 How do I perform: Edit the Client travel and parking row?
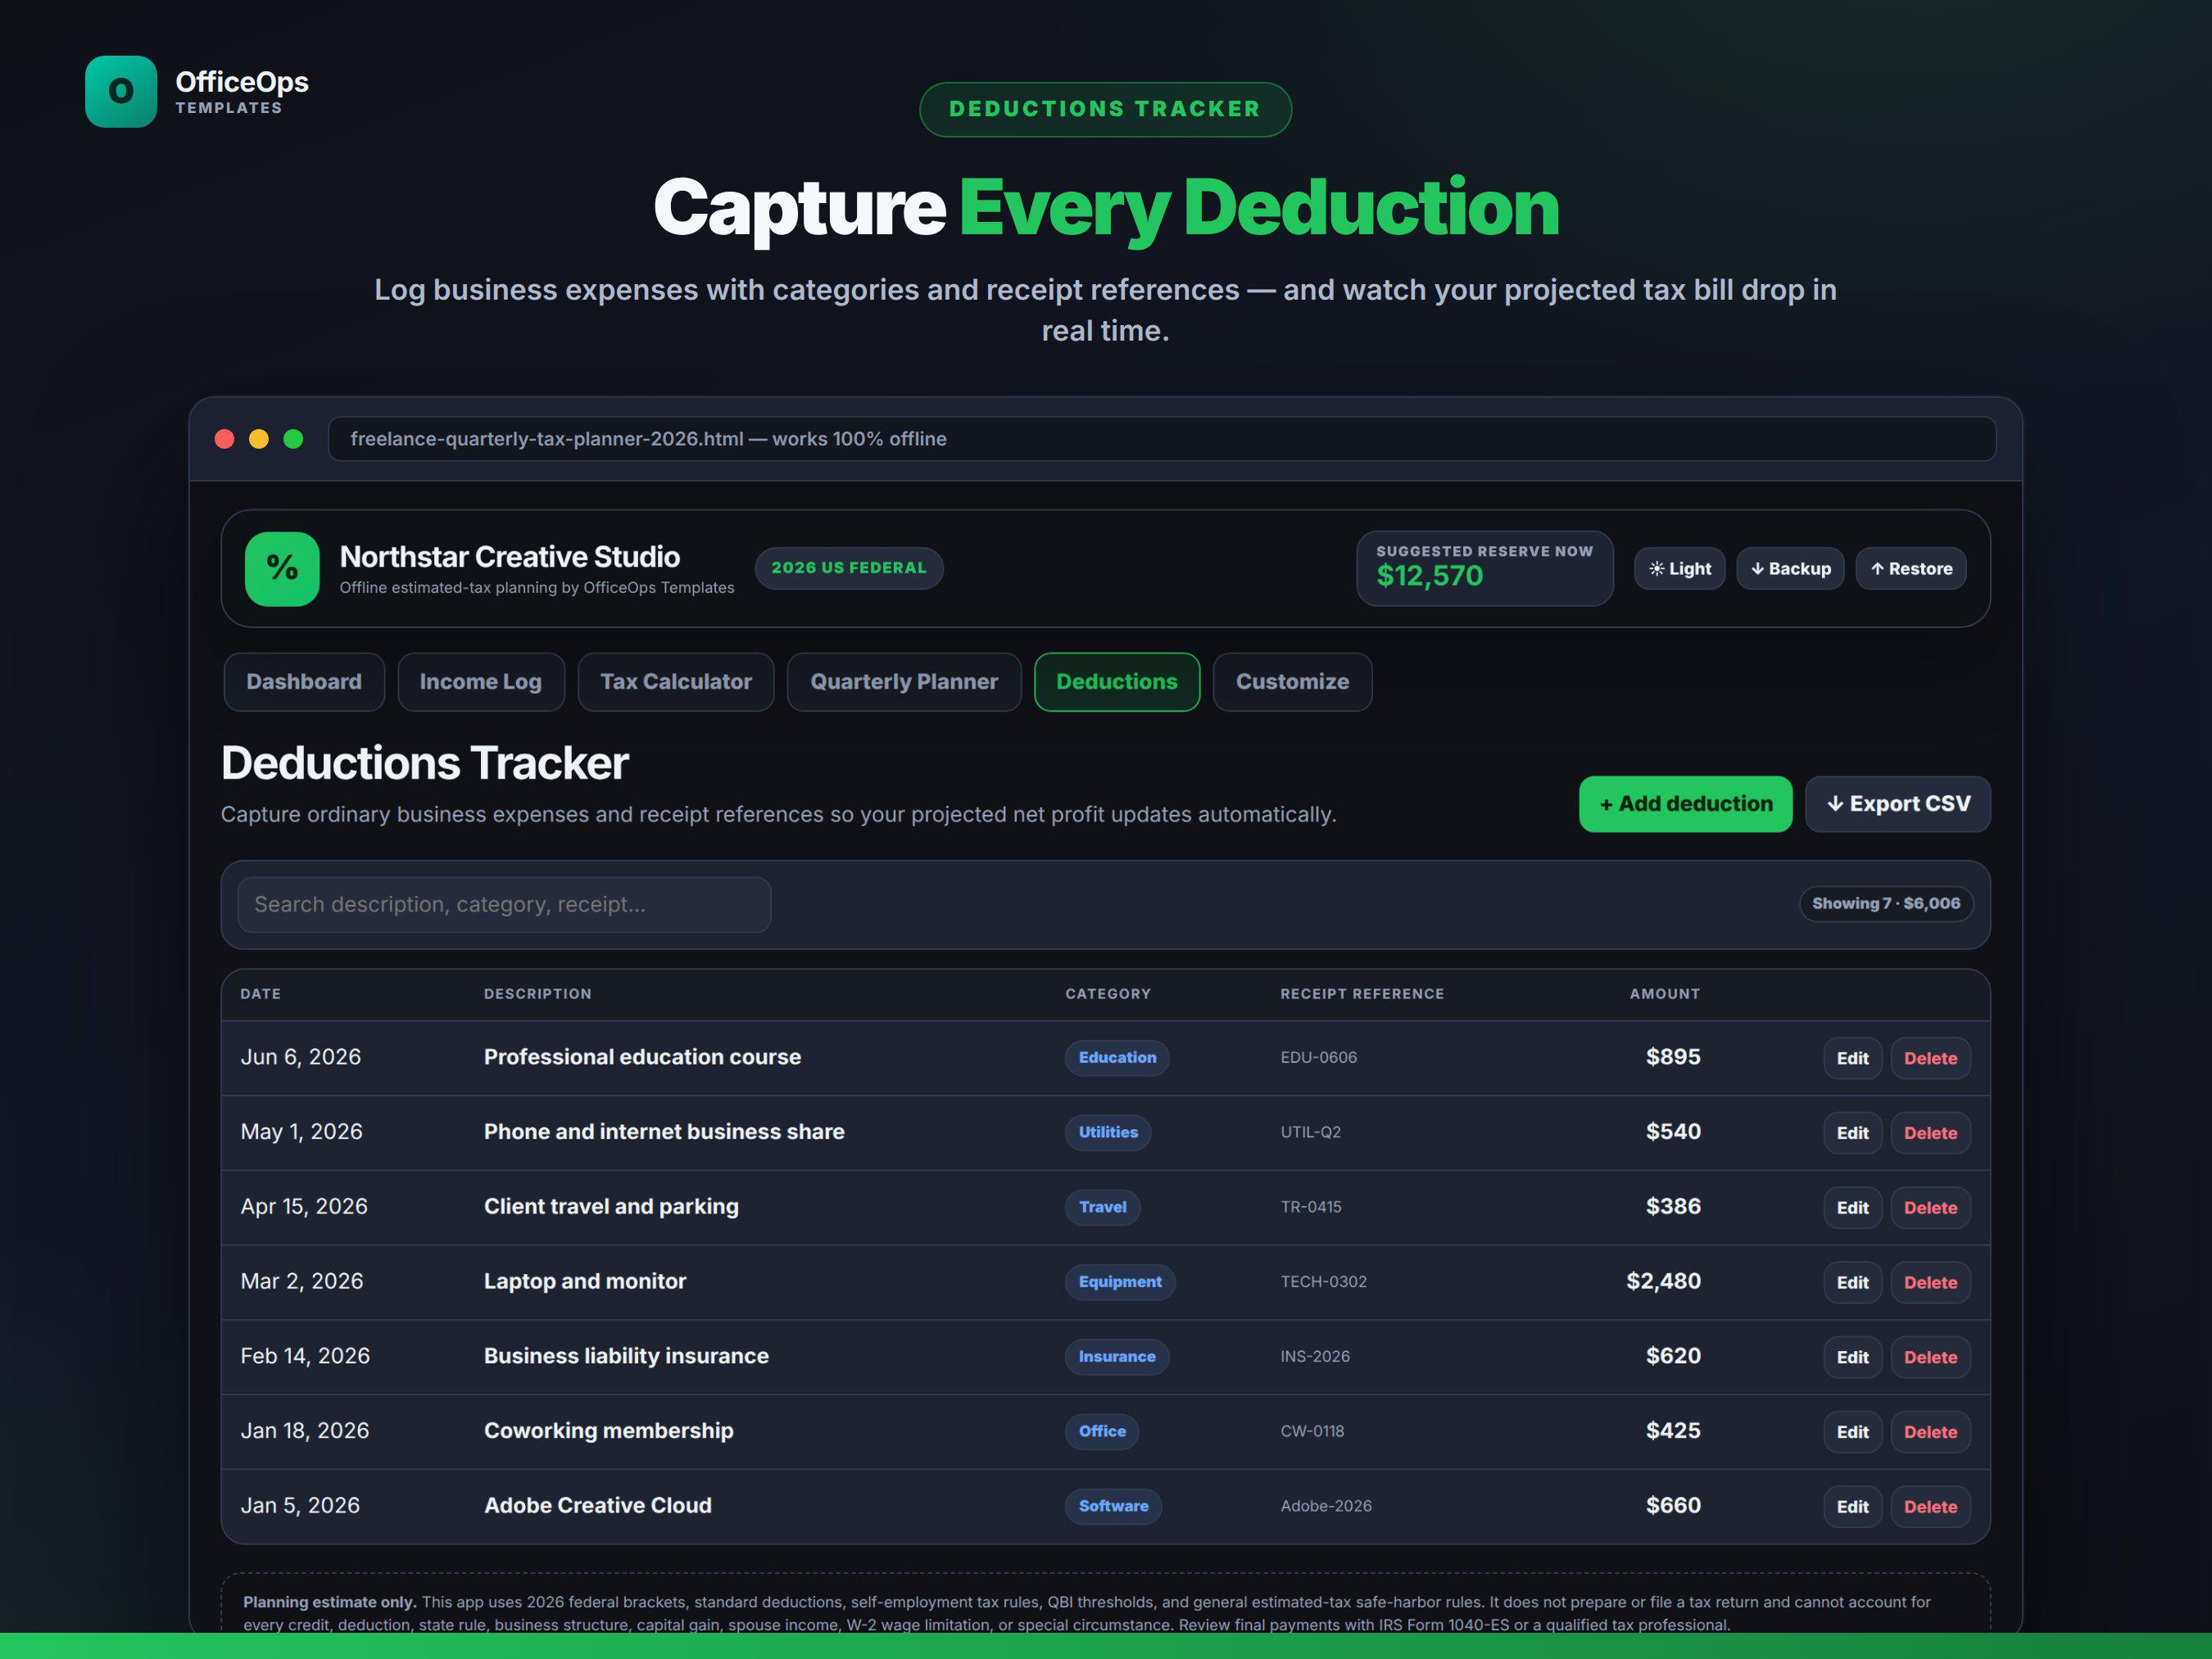1852,1208
